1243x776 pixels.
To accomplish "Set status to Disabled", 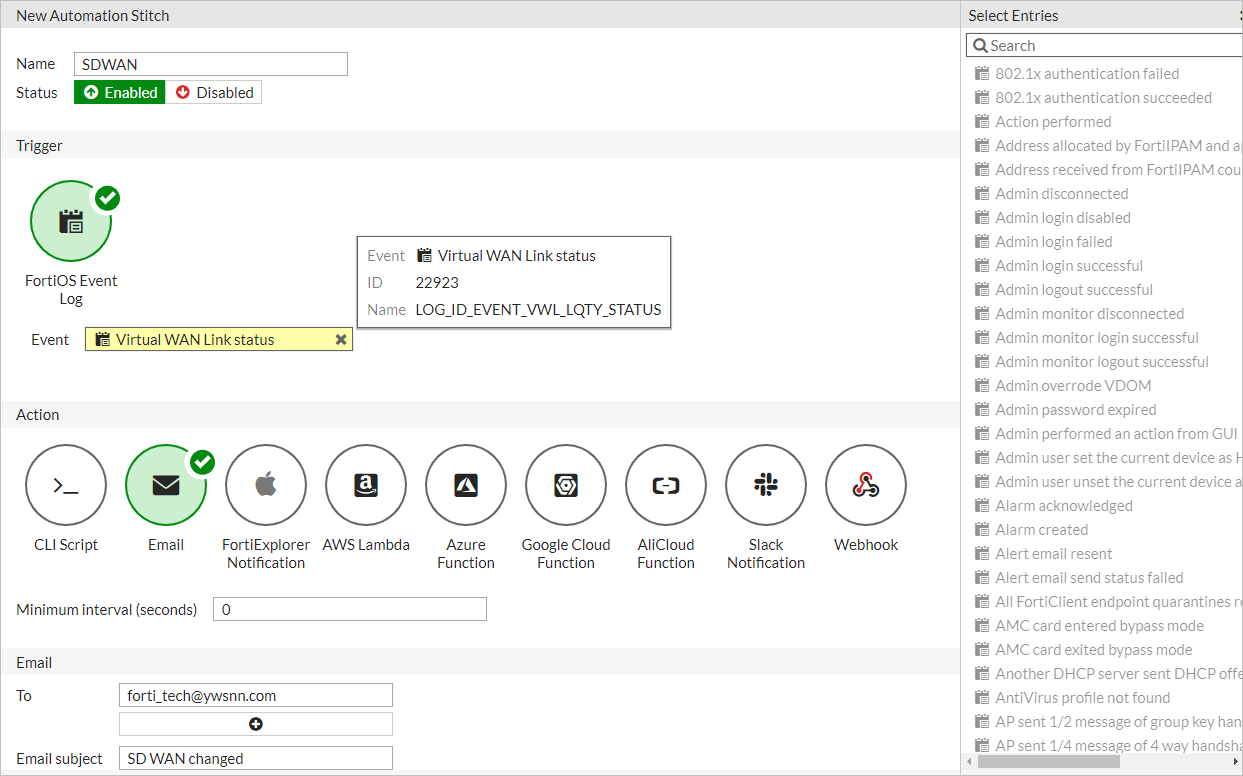I will click(x=214, y=93).
